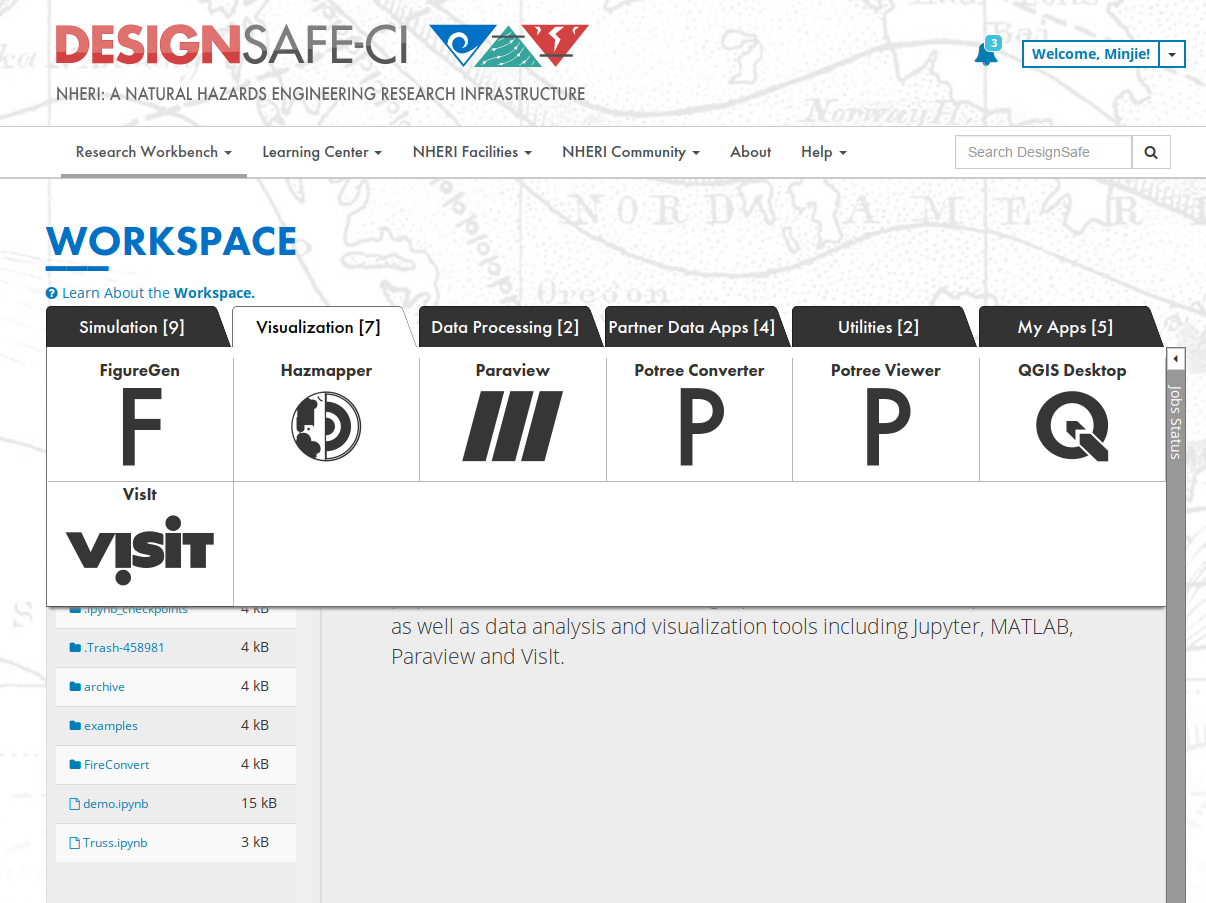The height and width of the screenshot is (903, 1206).
Task: Open the NHERI Community dropdown
Action: tap(631, 153)
